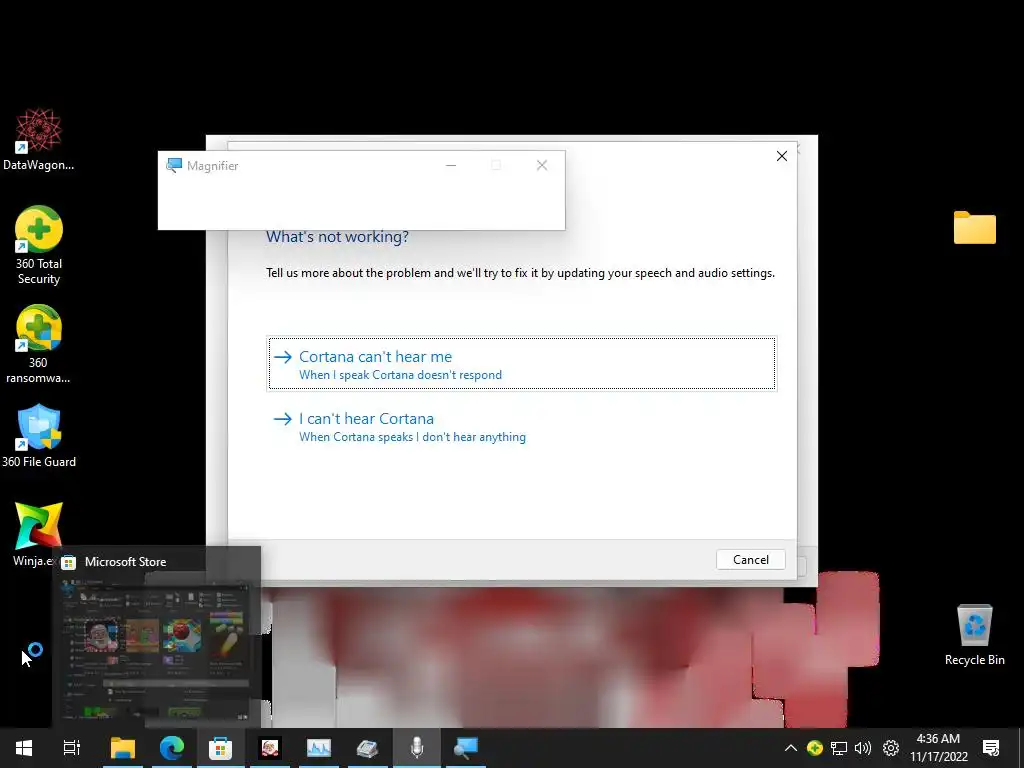The image size is (1024, 768).
Task: Click the settings gear tray icon
Action: point(891,748)
